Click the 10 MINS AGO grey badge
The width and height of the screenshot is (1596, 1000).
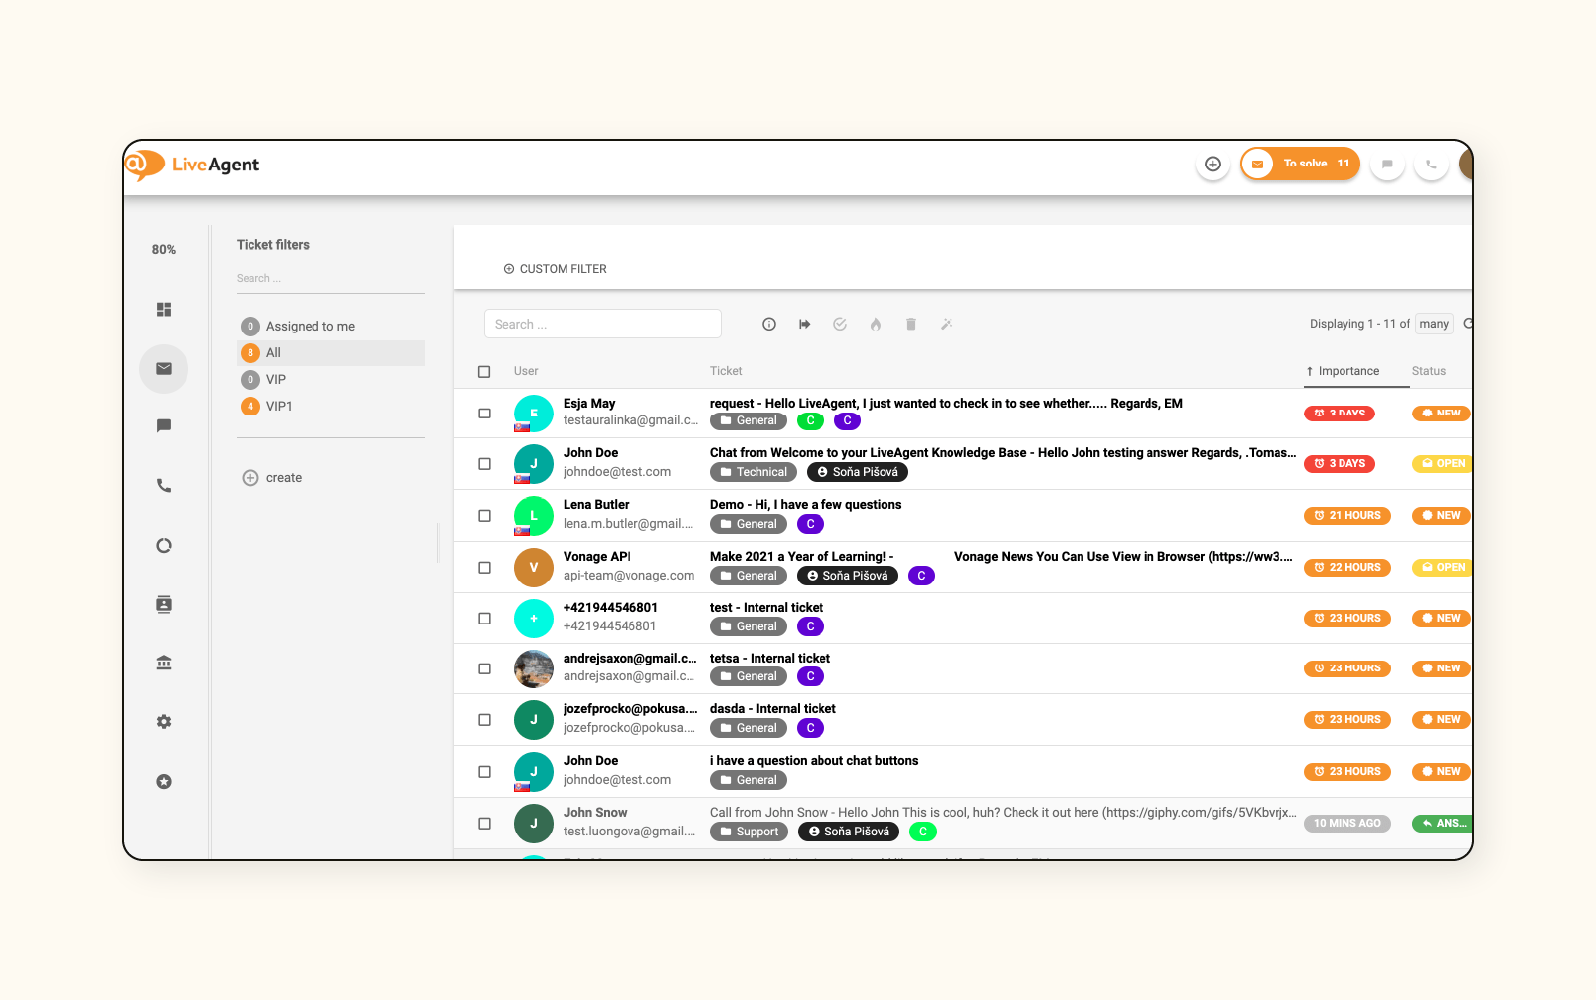pos(1347,824)
